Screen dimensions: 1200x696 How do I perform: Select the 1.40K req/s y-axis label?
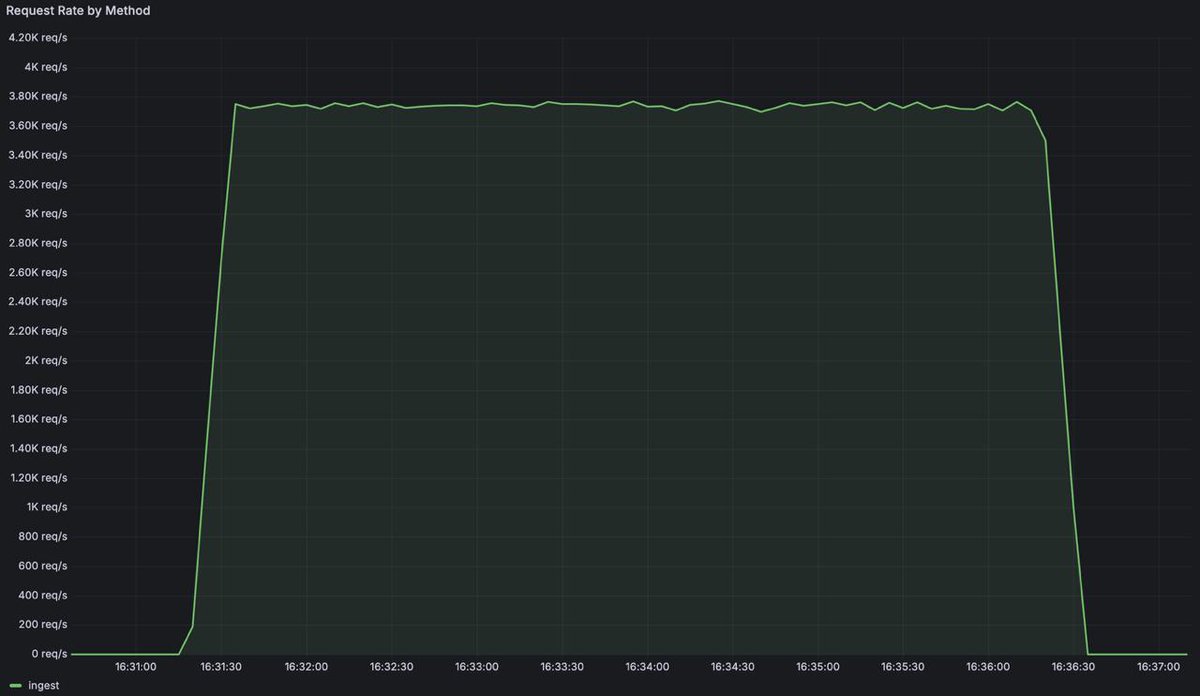coord(37,448)
